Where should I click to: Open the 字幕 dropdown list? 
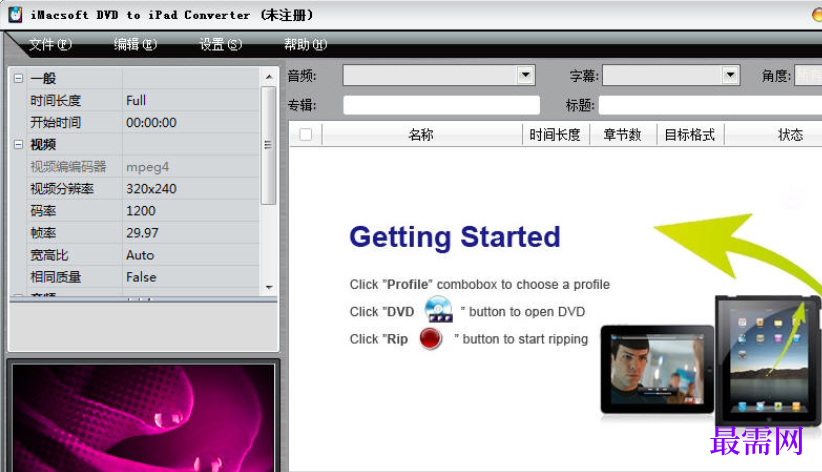tap(730, 75)
